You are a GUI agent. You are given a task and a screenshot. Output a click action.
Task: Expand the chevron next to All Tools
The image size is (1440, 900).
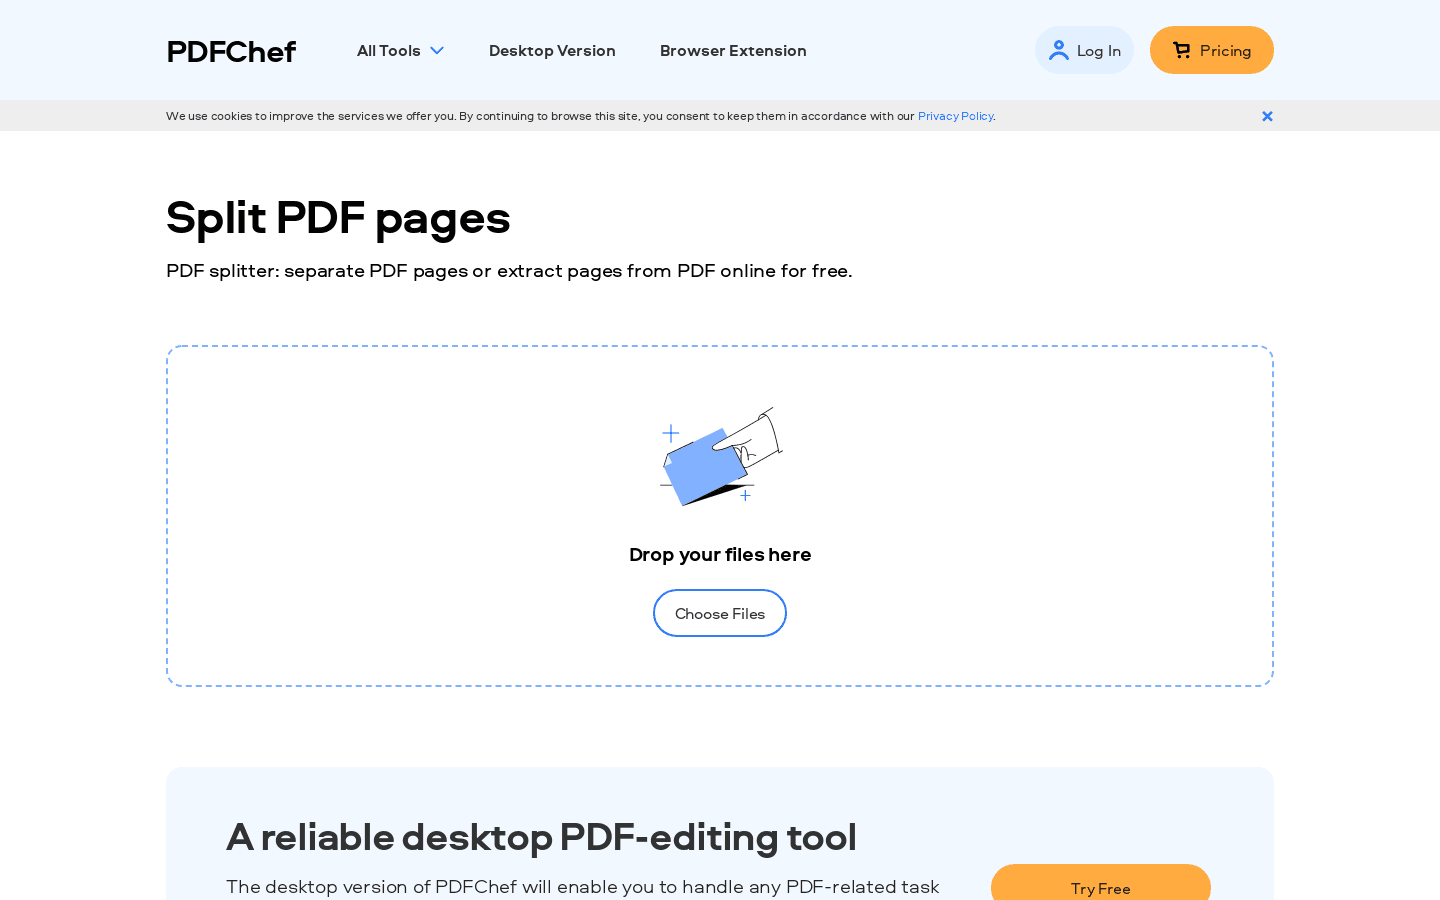436,50
